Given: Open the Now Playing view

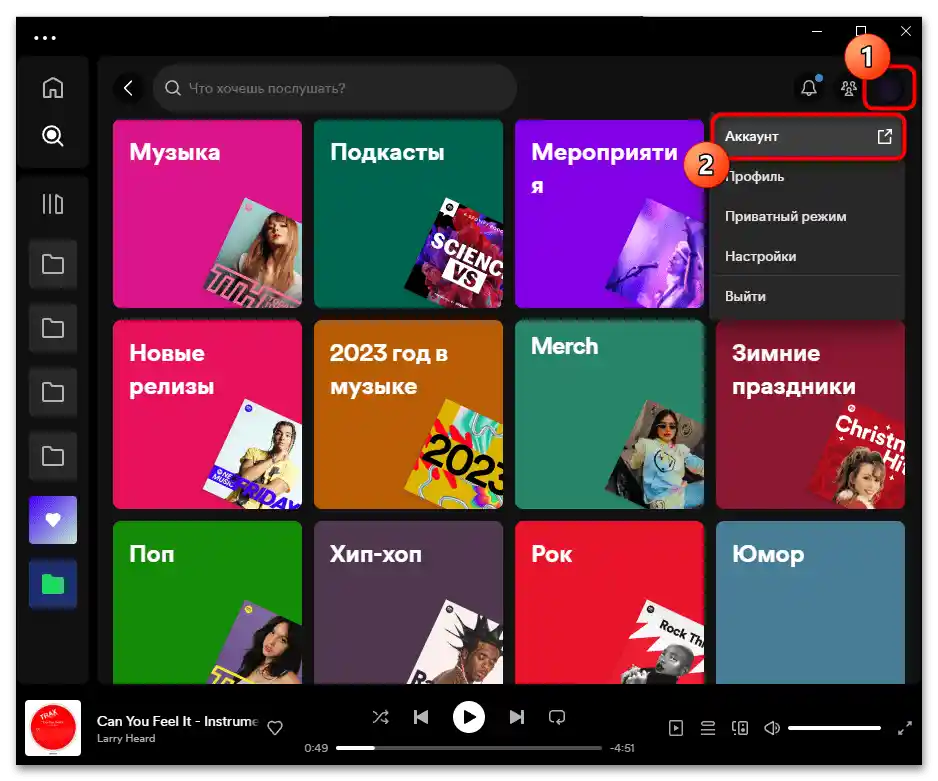Looking at the screenshot, I should pos(678,728).
